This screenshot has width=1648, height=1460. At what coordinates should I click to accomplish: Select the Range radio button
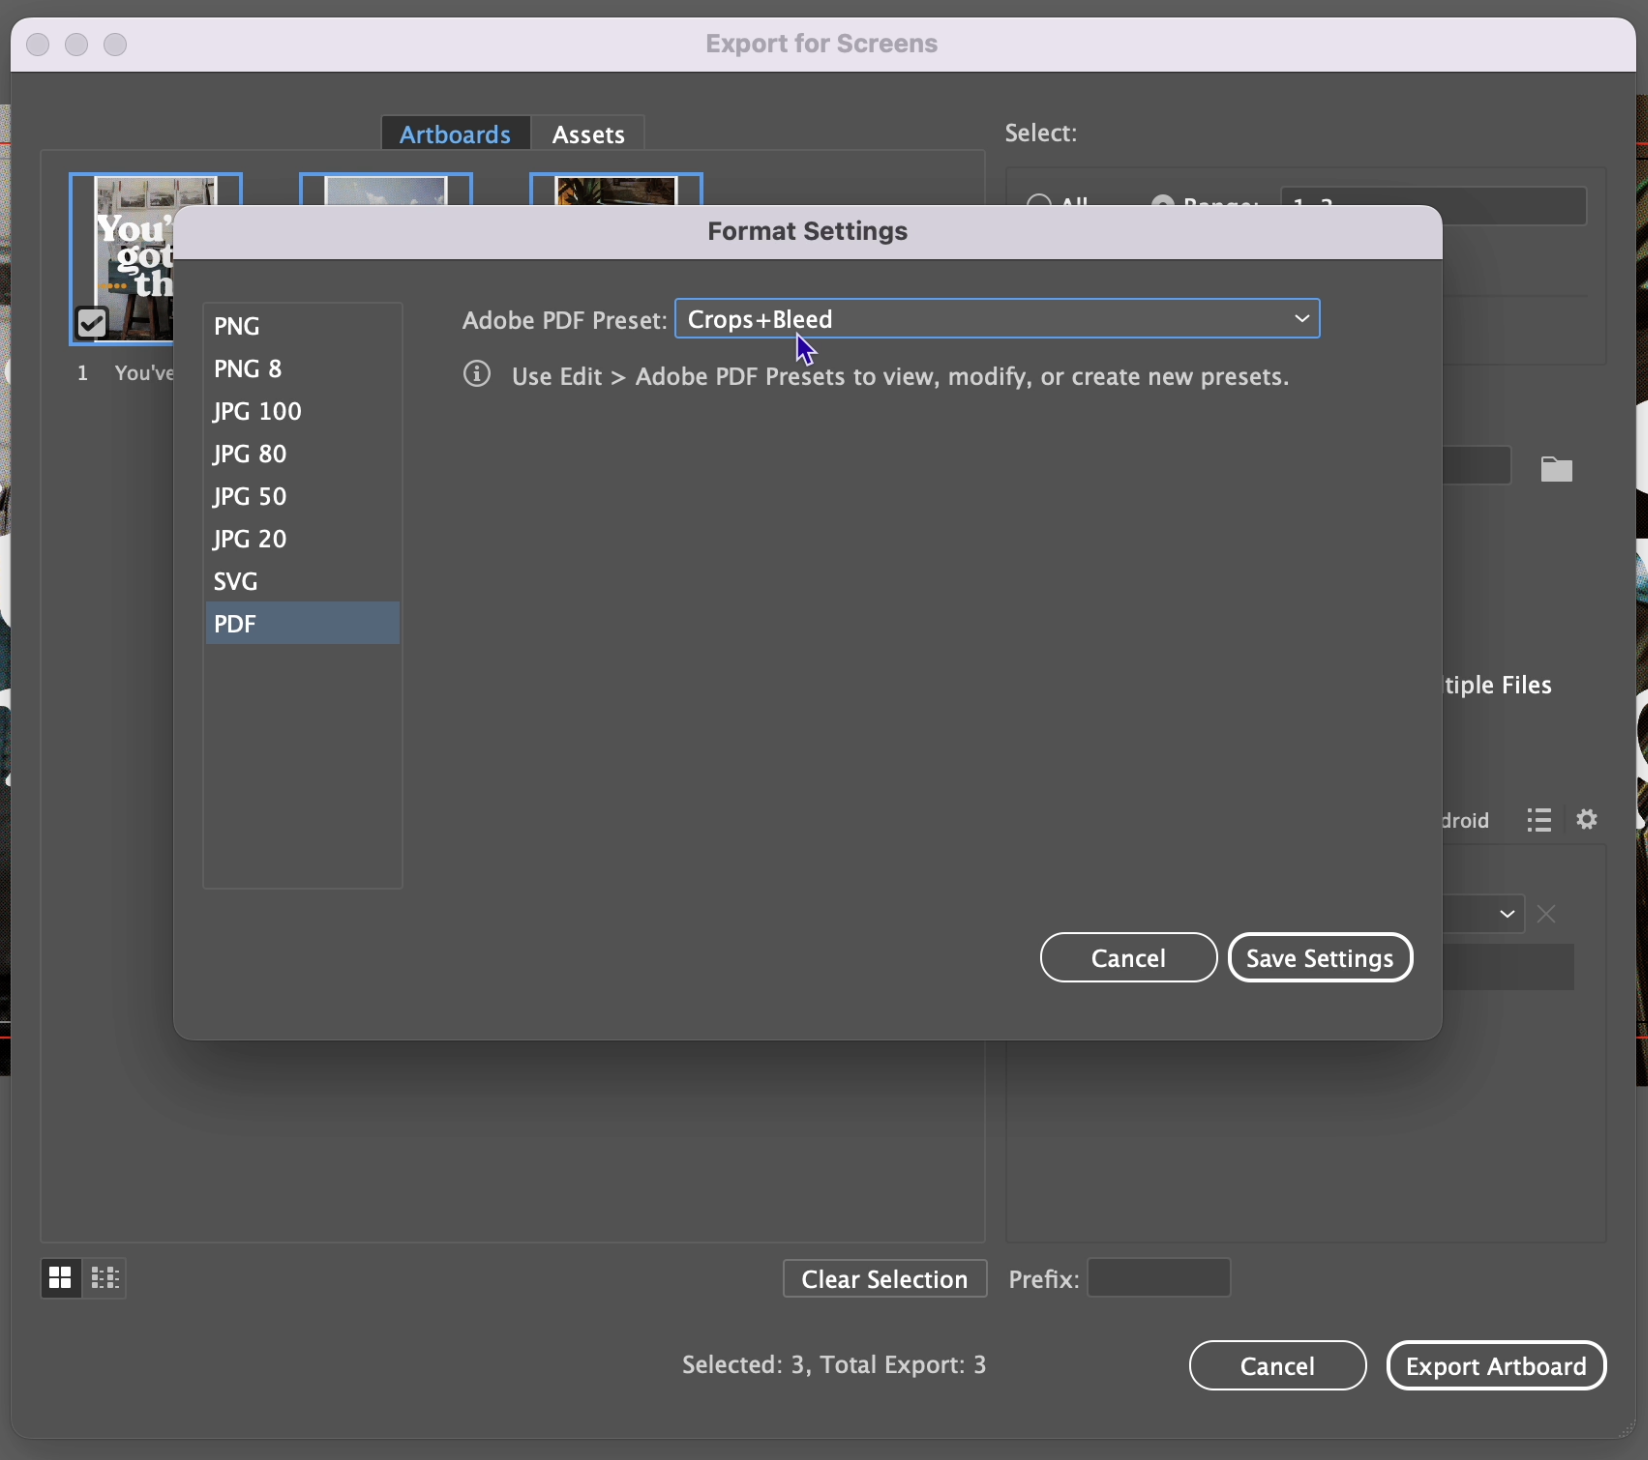pos(1163,200)
